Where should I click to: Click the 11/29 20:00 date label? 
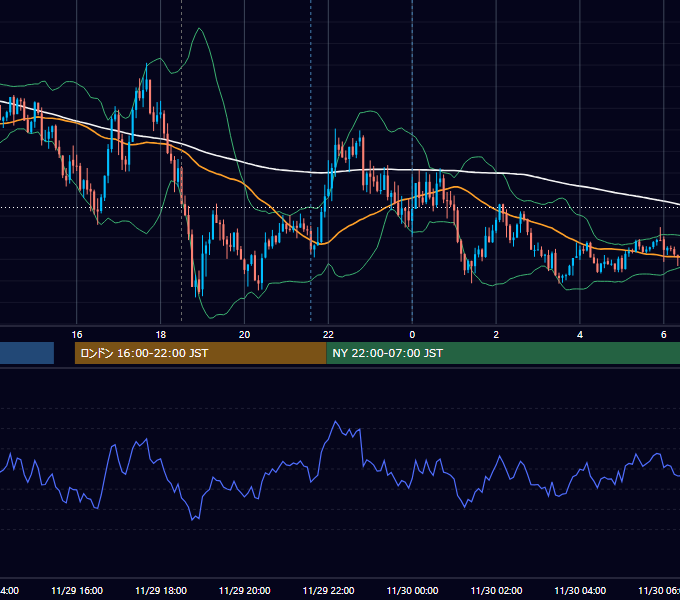click(x=245, y=590)
